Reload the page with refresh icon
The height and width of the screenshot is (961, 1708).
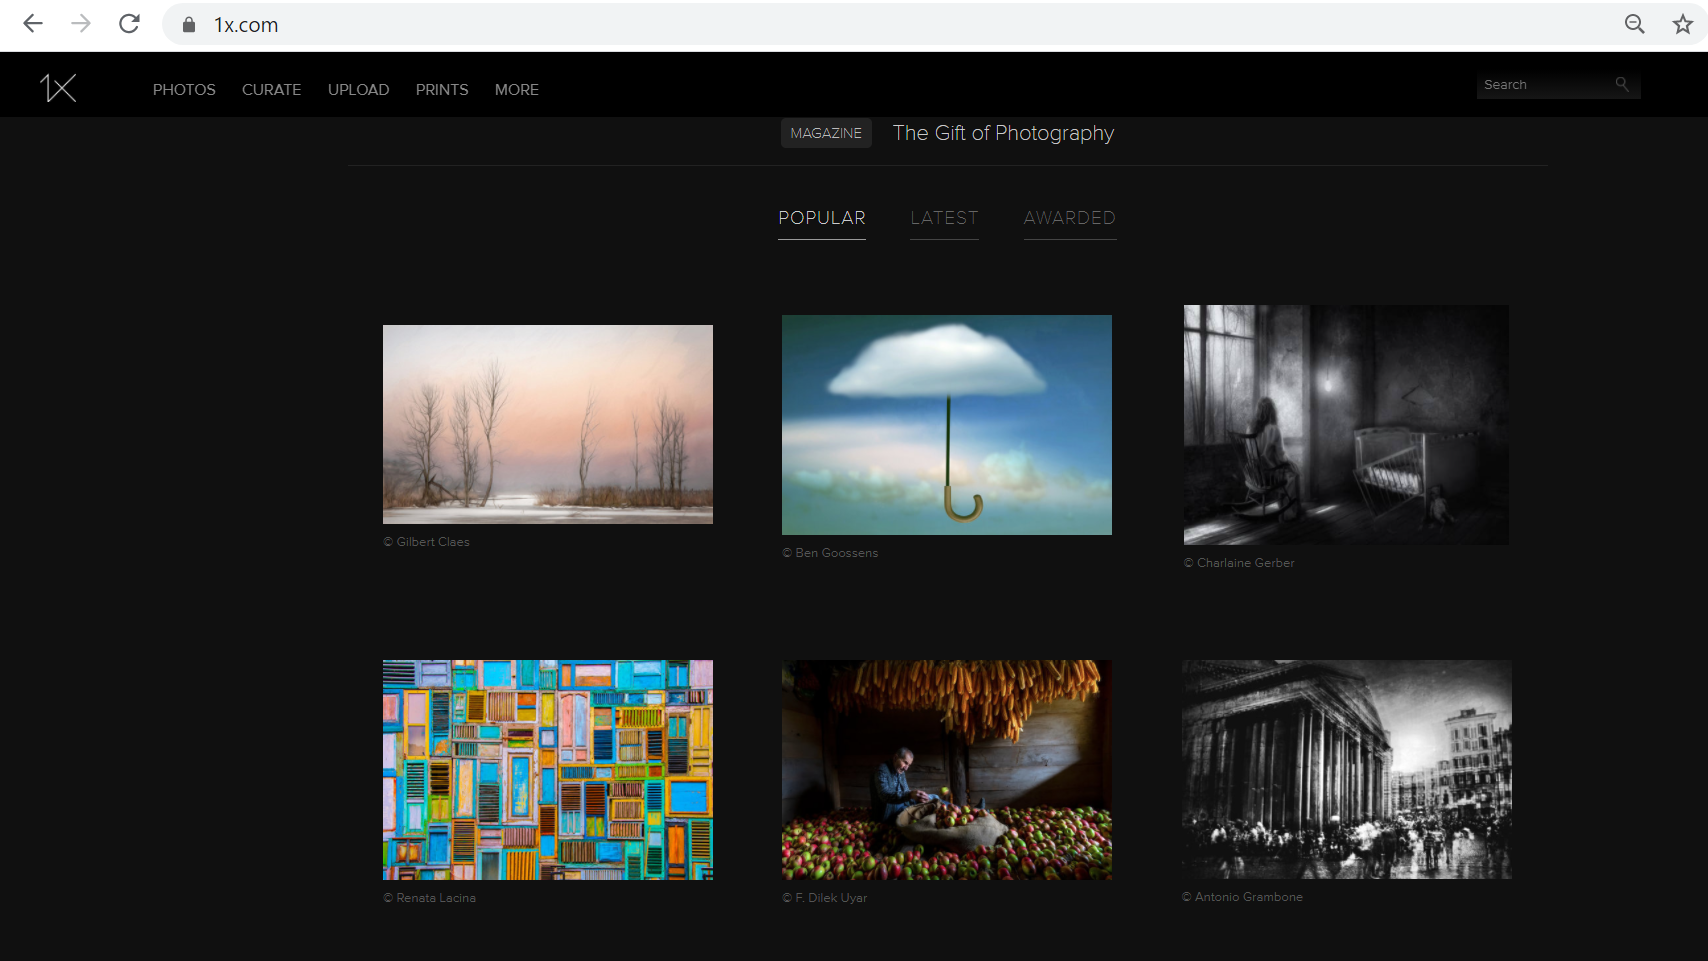129,24
